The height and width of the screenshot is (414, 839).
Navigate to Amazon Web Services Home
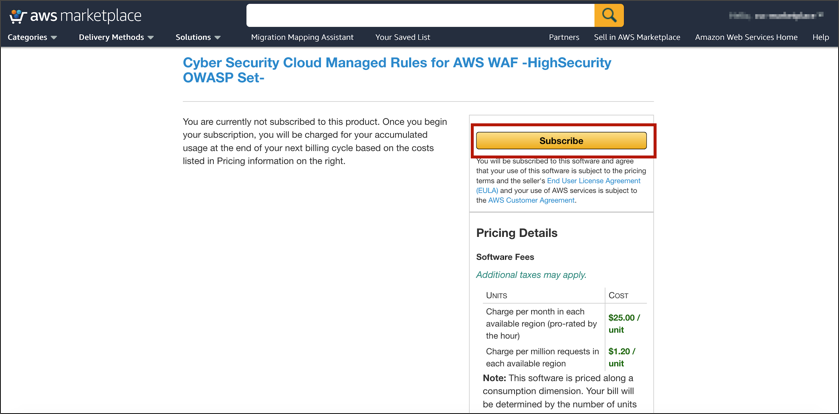click(746, 37)
